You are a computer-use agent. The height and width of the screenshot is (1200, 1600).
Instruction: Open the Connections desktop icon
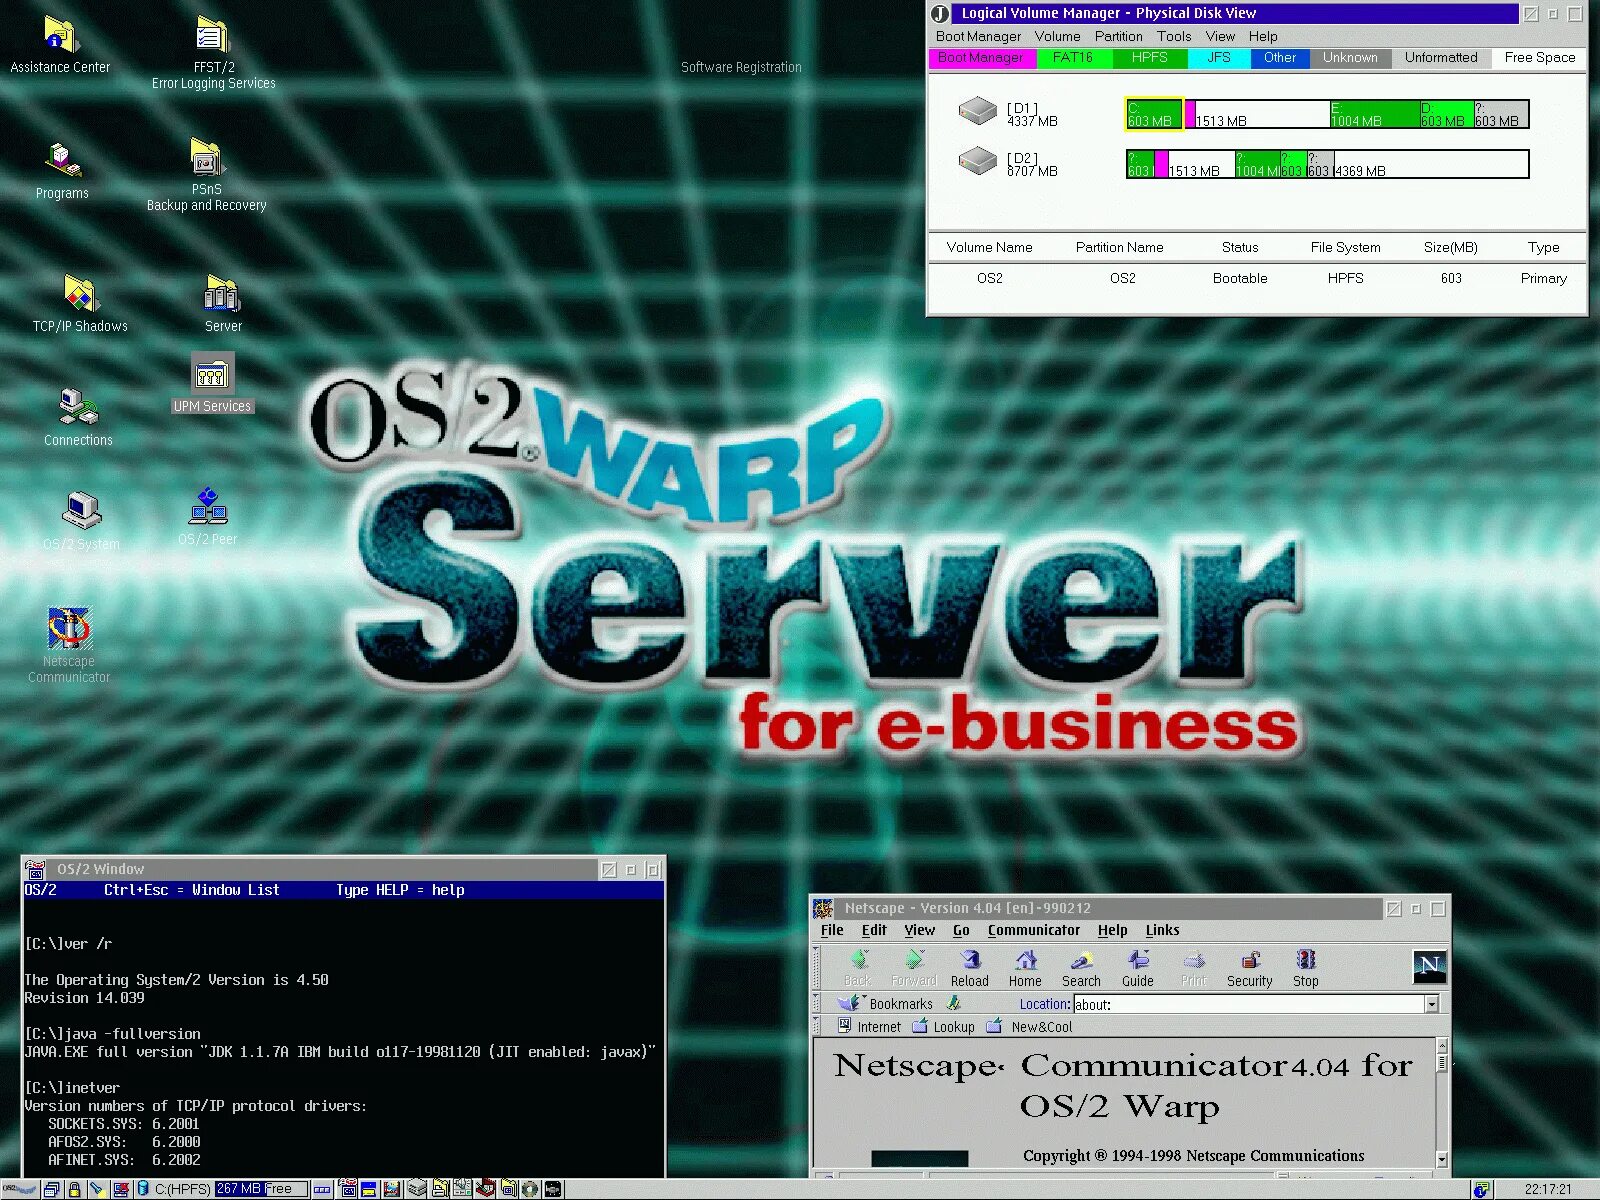[x=78, y=417]
